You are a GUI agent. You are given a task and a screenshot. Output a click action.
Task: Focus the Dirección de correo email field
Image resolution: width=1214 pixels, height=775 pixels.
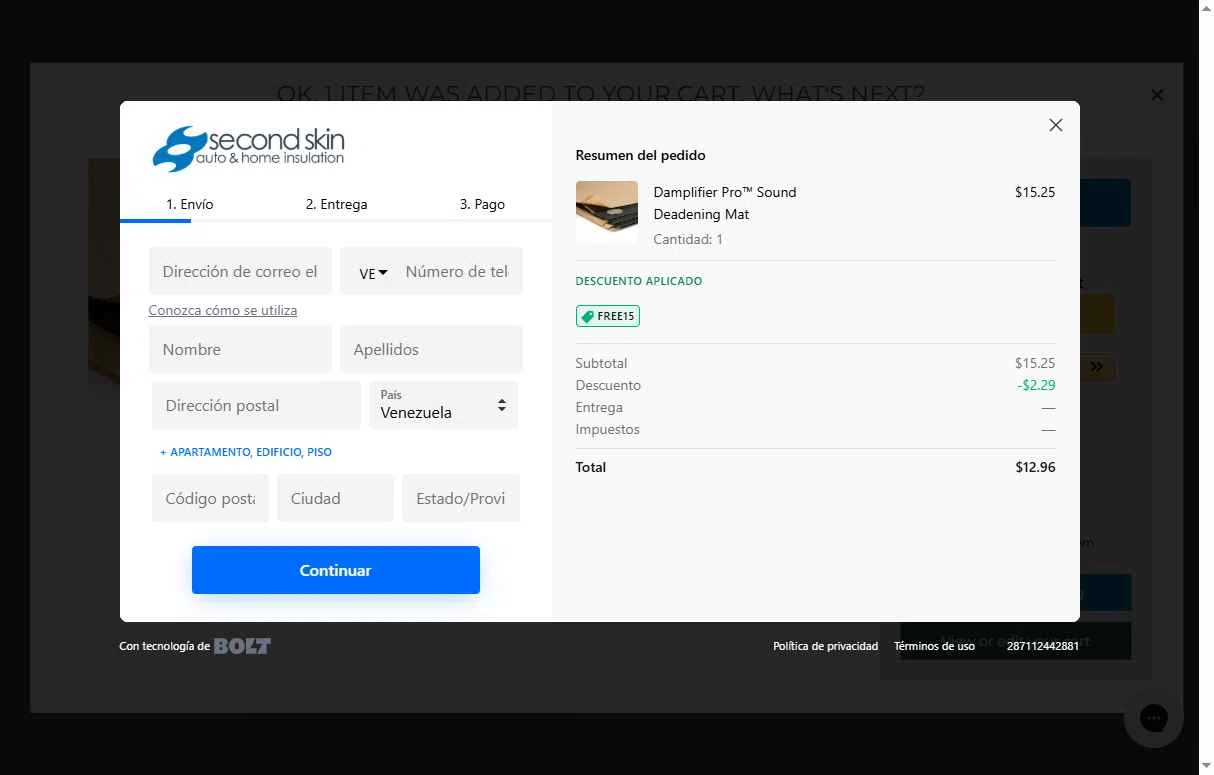point(240,271)
